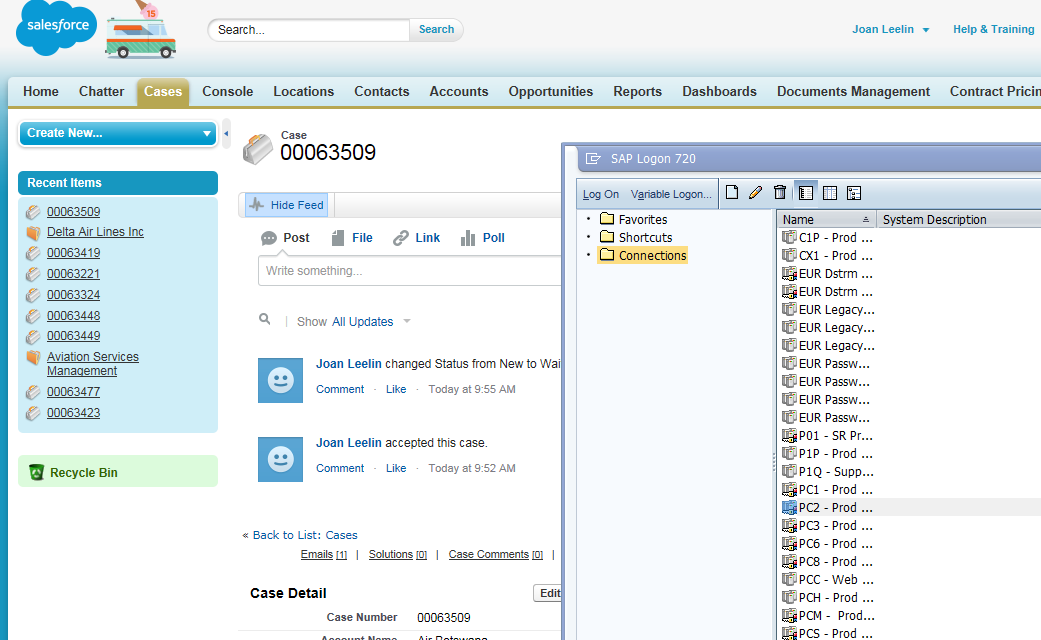The height and width of the screenshot is (640, 1041).
Task: Click the new connection blank-page icon
Action: point(732,193)
